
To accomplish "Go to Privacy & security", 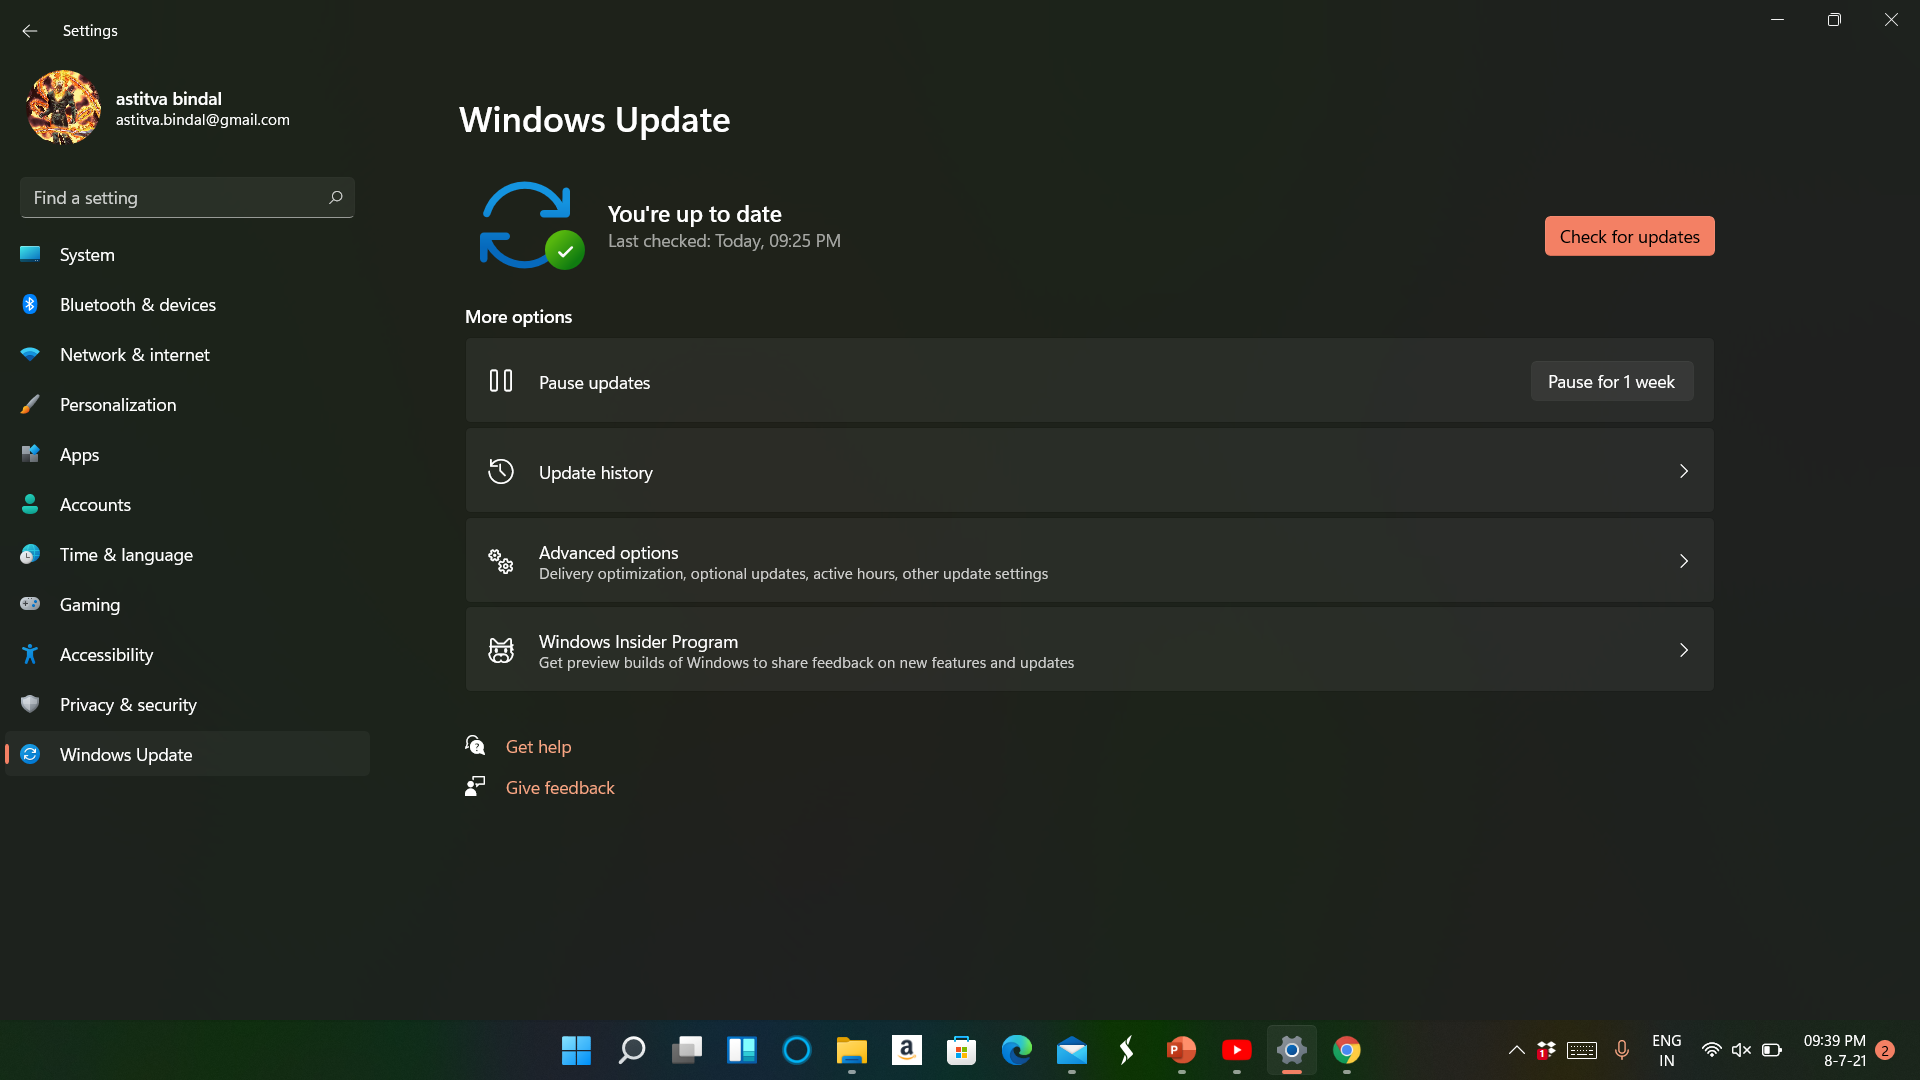I will pos(187,704).
